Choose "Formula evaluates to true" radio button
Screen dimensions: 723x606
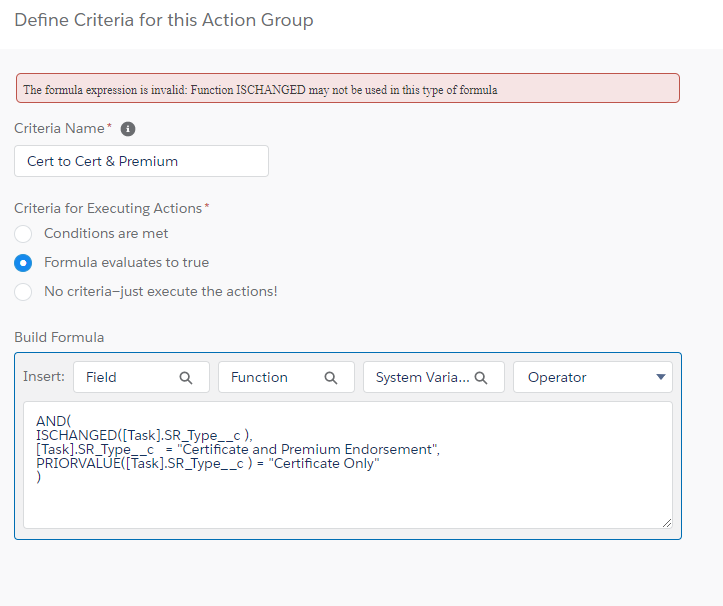pos(23,263)
